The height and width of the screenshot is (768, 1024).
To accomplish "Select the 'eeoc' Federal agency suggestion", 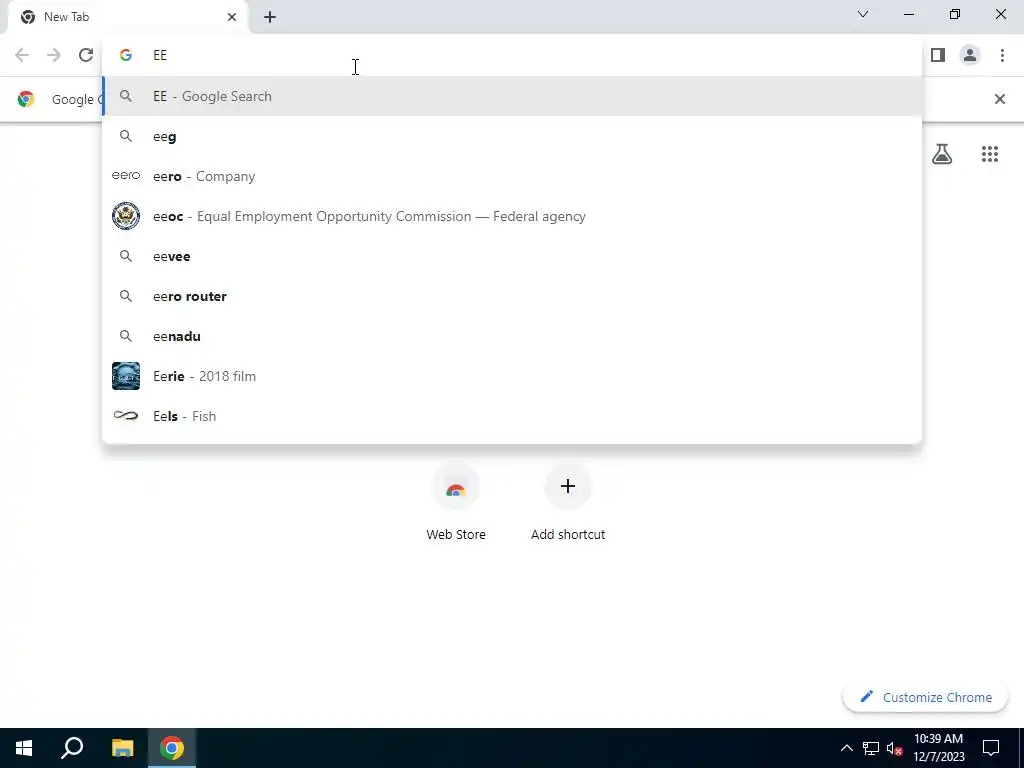I will click(x=512, y=216).
